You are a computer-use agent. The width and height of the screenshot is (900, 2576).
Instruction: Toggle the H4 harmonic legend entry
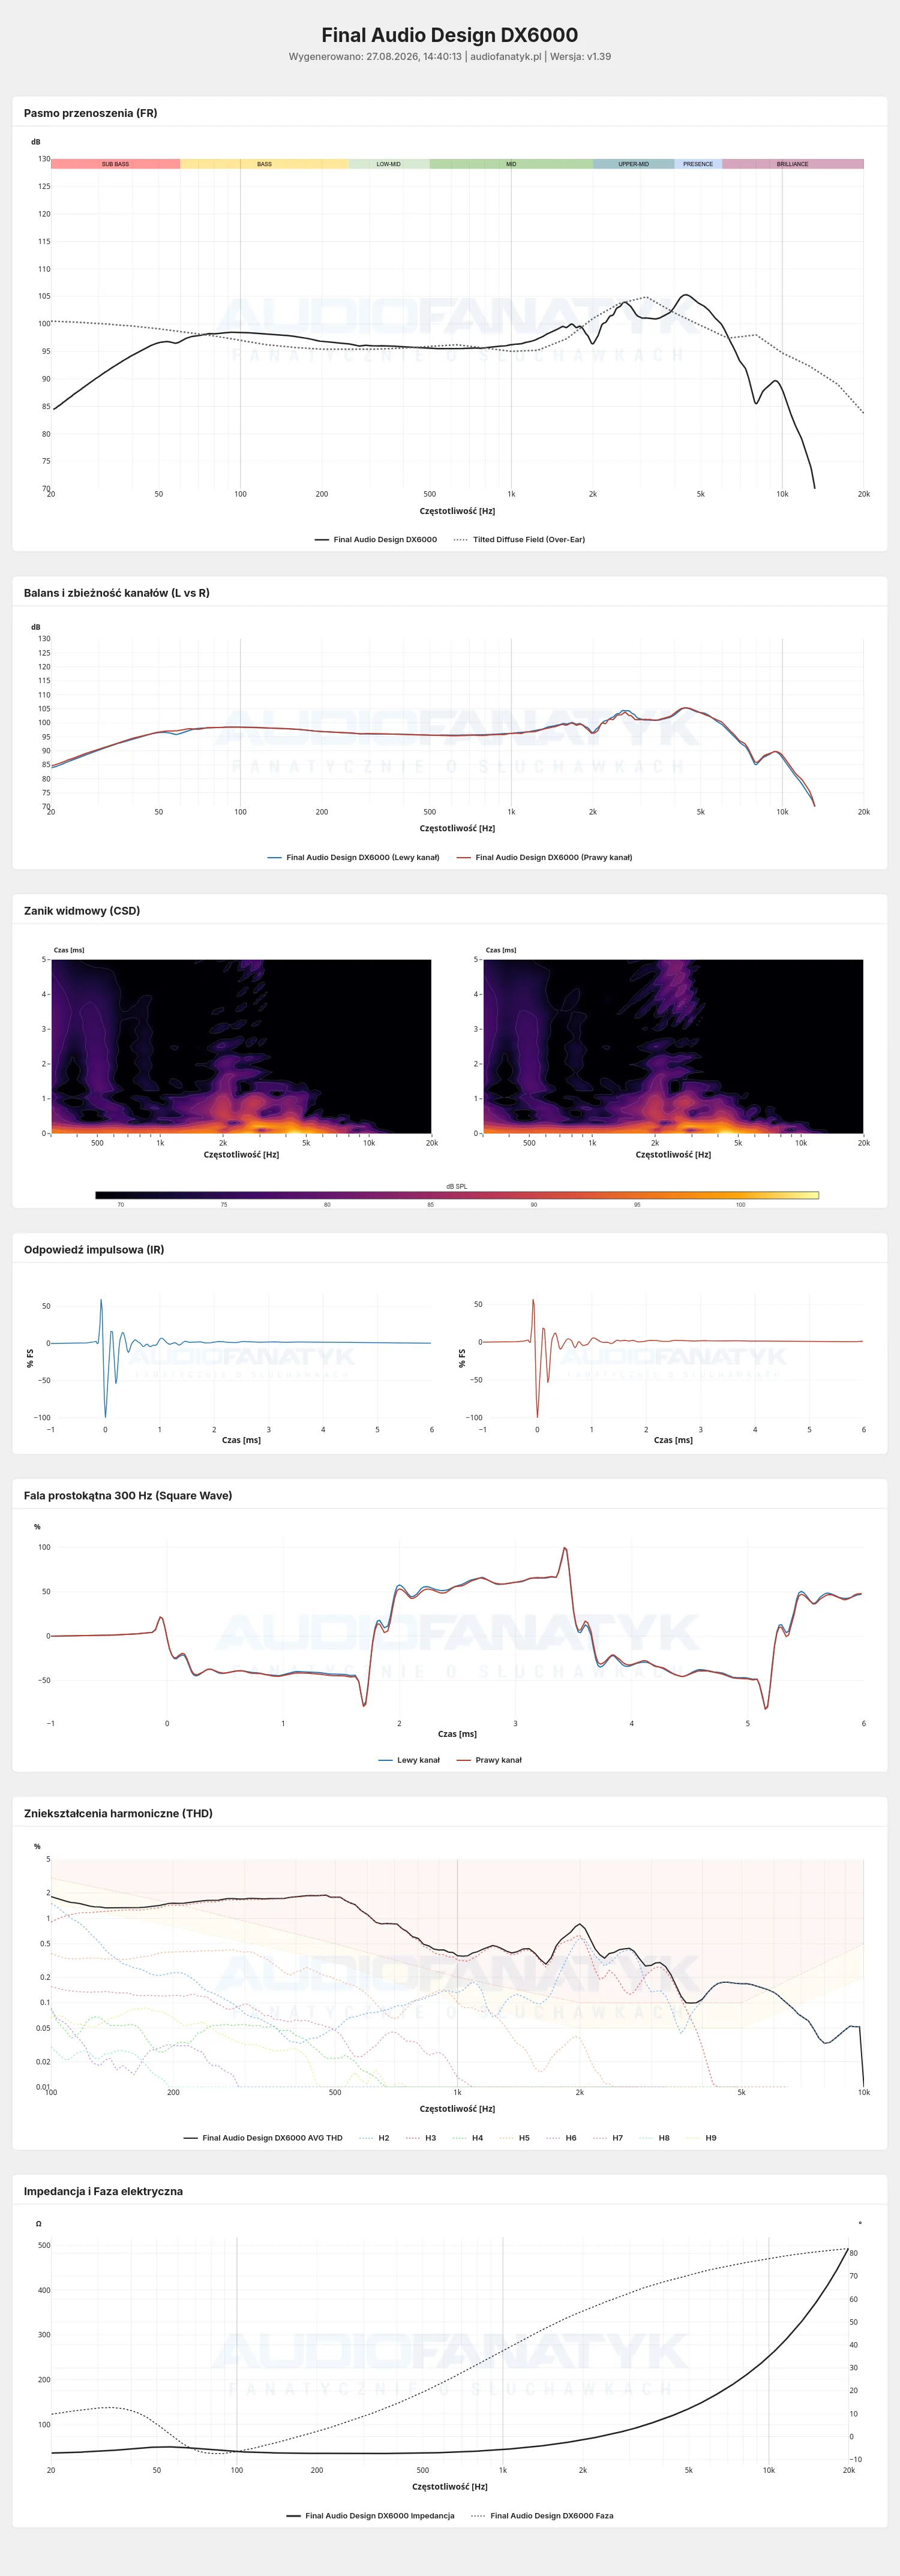468,2138
